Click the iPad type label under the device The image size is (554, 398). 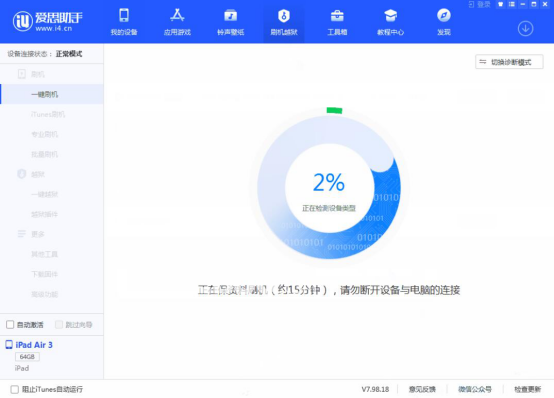[x=22, y=368]
